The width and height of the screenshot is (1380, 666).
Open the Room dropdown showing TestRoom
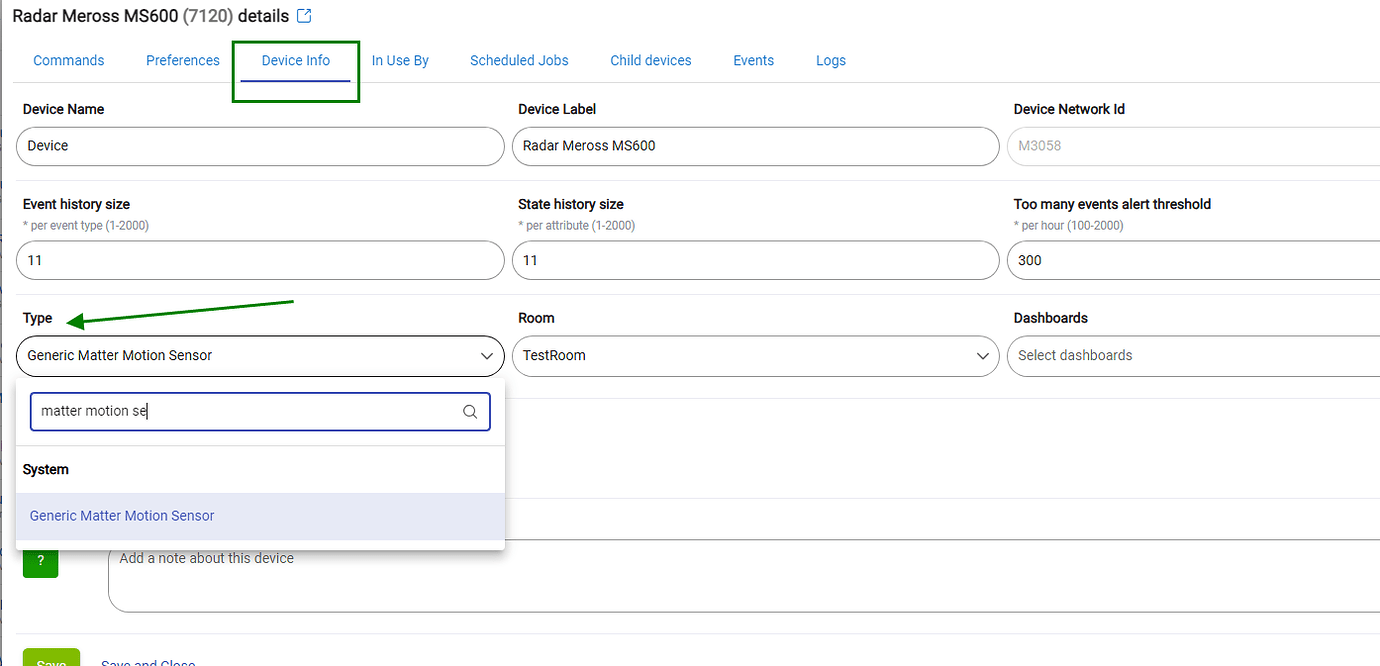pyautogui.click(x=755, y=356)
